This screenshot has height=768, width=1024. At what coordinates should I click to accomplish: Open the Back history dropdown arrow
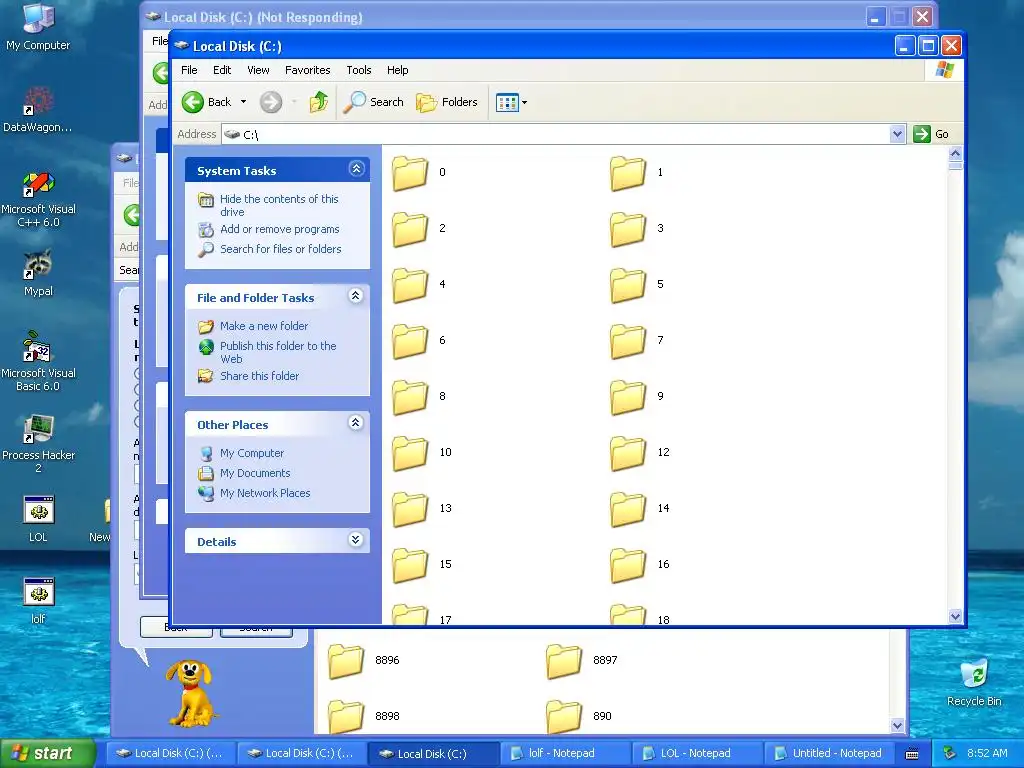point(244,102)
